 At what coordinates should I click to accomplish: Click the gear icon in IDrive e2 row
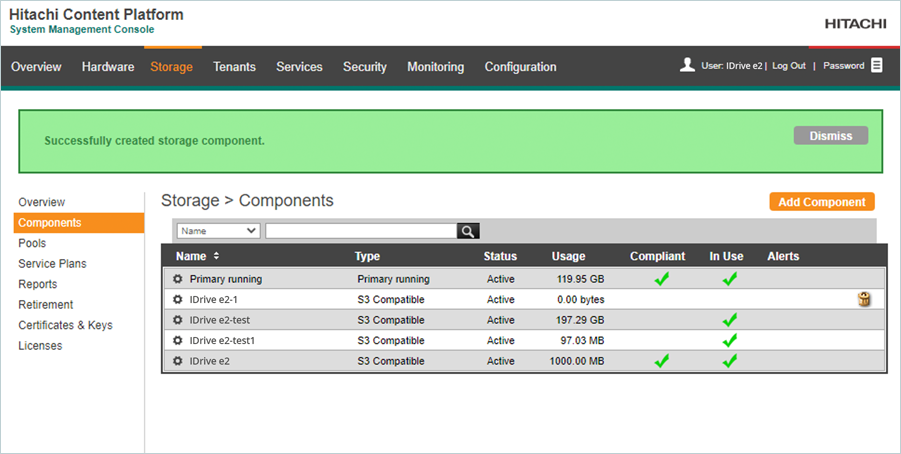pos(178,361)
